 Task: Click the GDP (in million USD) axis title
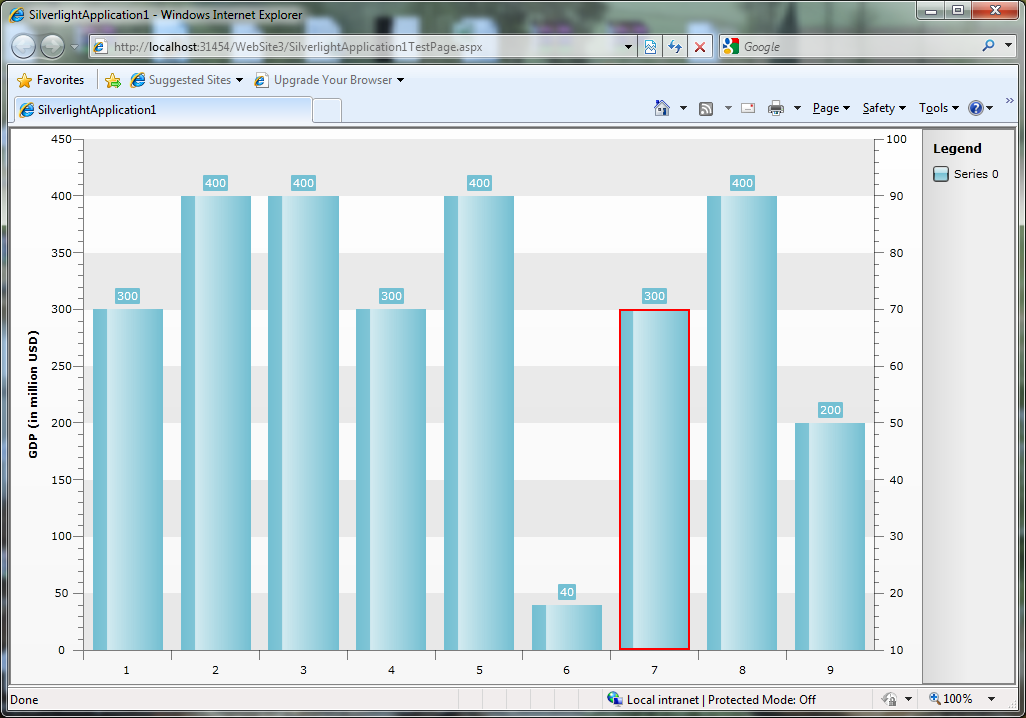tap(33, 394)
